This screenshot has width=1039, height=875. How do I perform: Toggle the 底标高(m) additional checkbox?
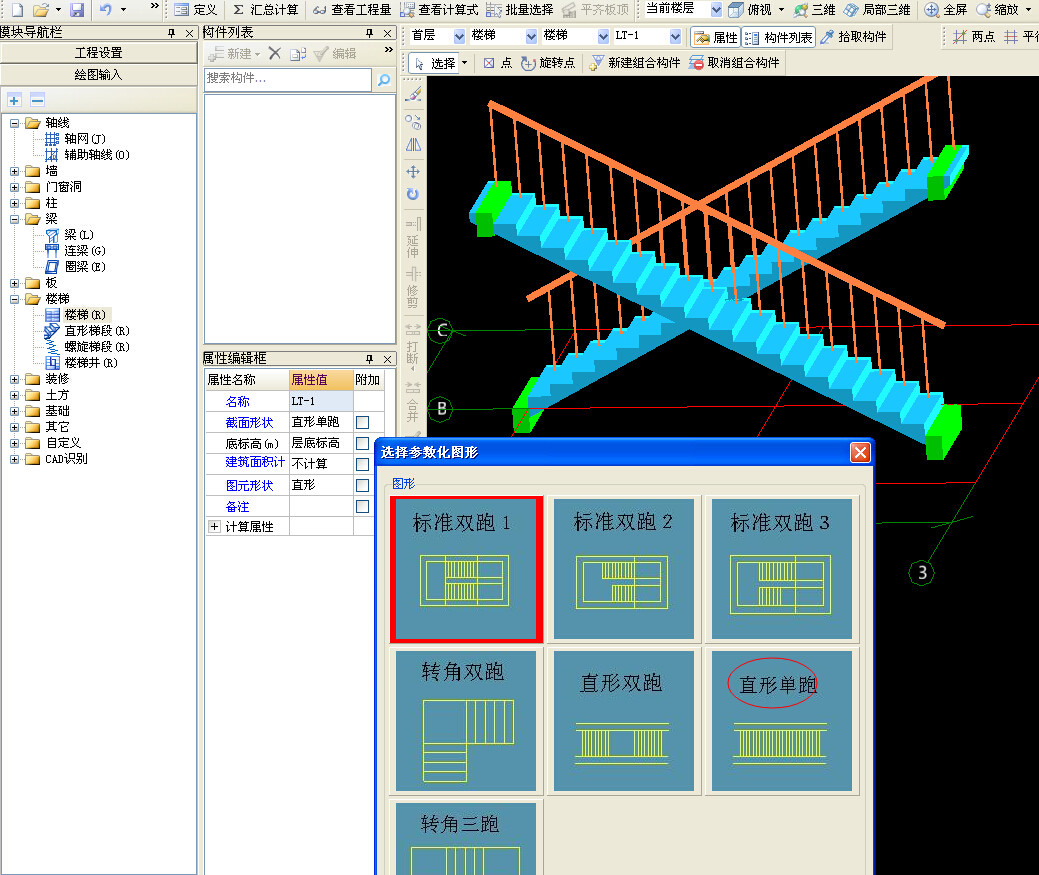[362, 444]
